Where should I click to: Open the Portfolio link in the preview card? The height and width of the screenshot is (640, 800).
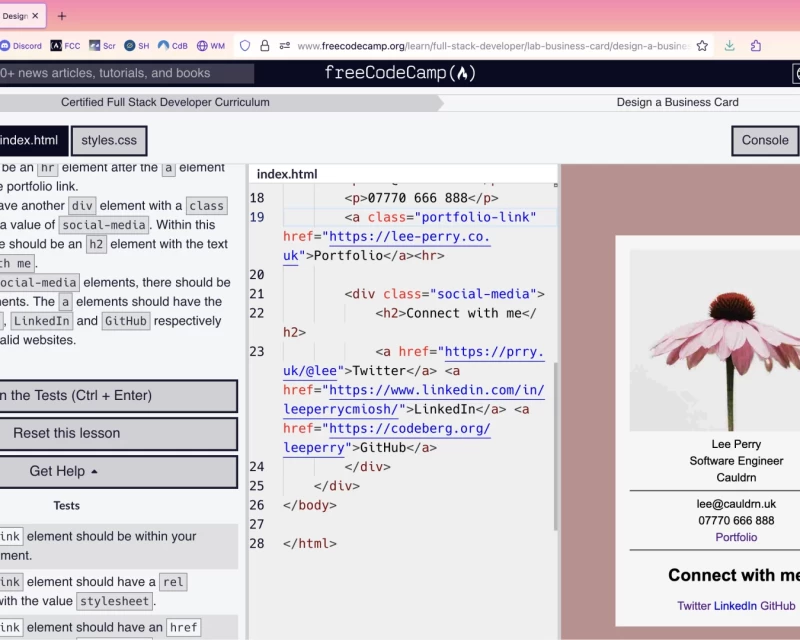[736, 537]
